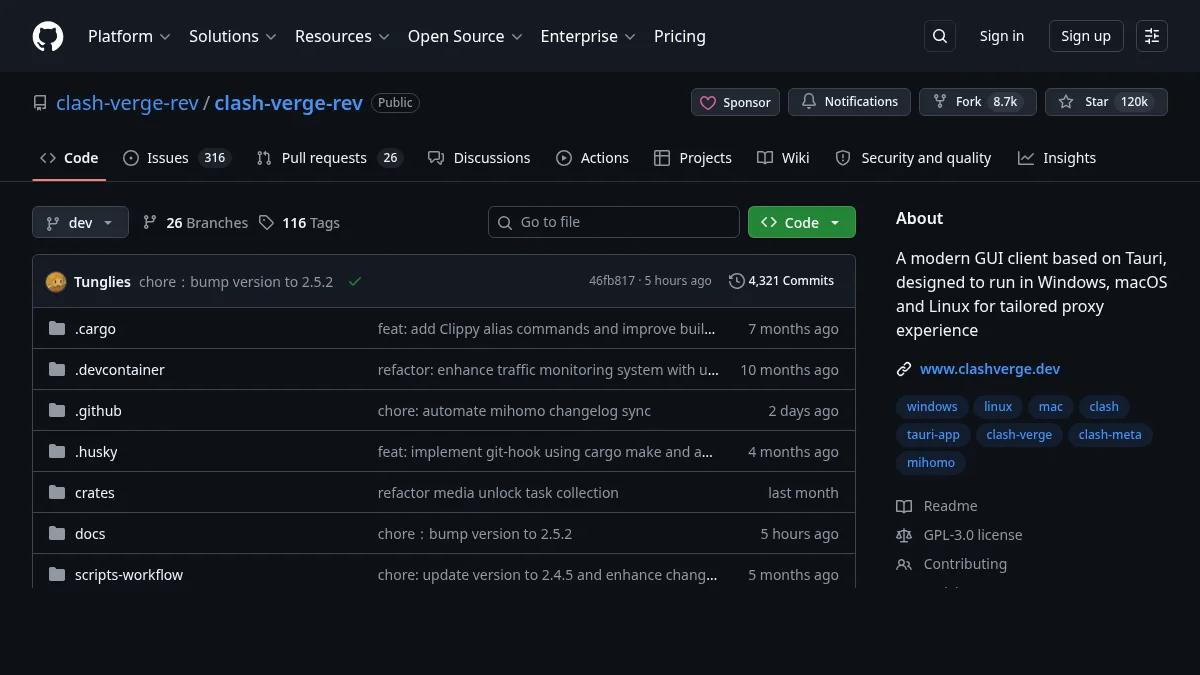
Task: Click the GitHub logo icon
Action: pos(48,36)
